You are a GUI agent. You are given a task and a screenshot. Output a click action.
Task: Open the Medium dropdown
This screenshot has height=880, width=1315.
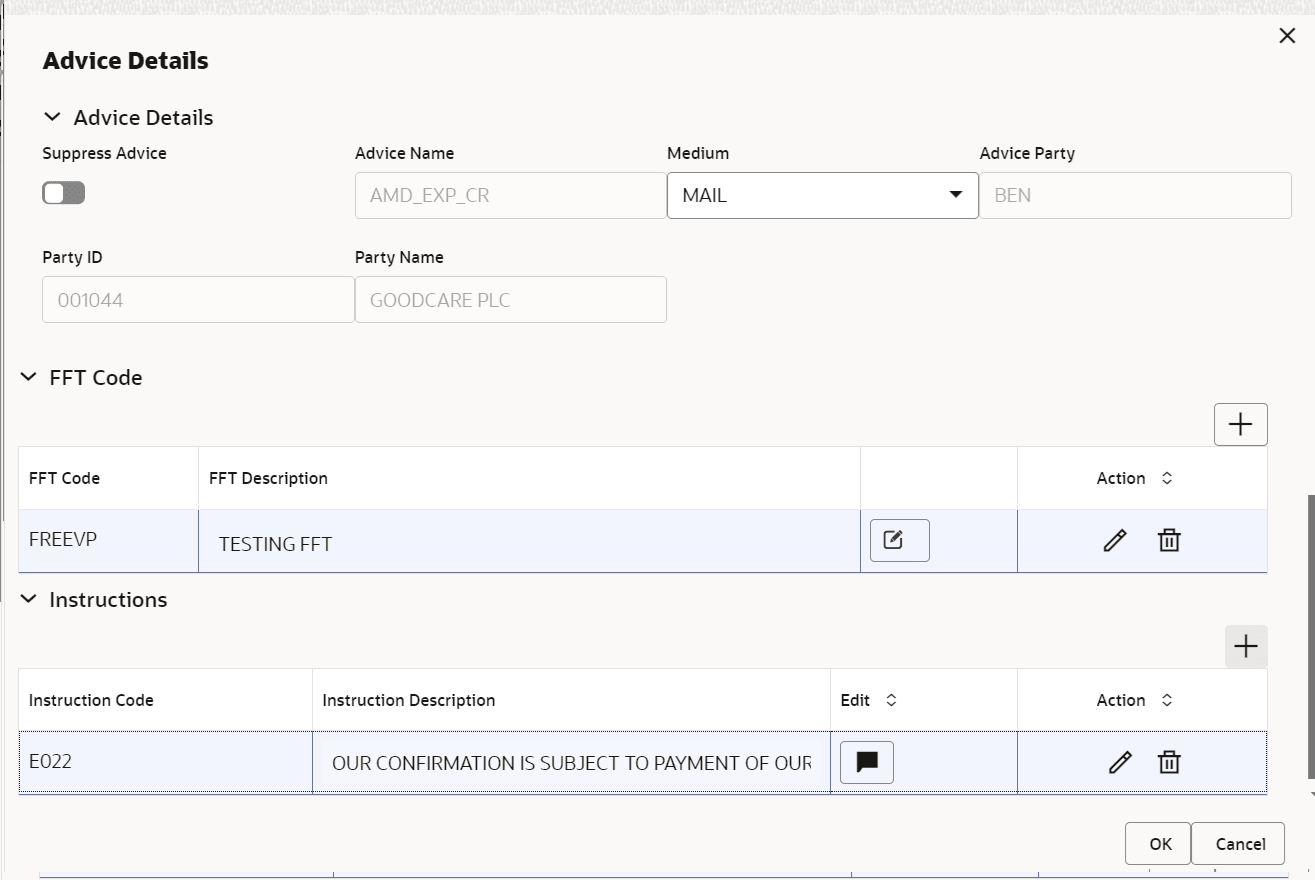[953, 195]
